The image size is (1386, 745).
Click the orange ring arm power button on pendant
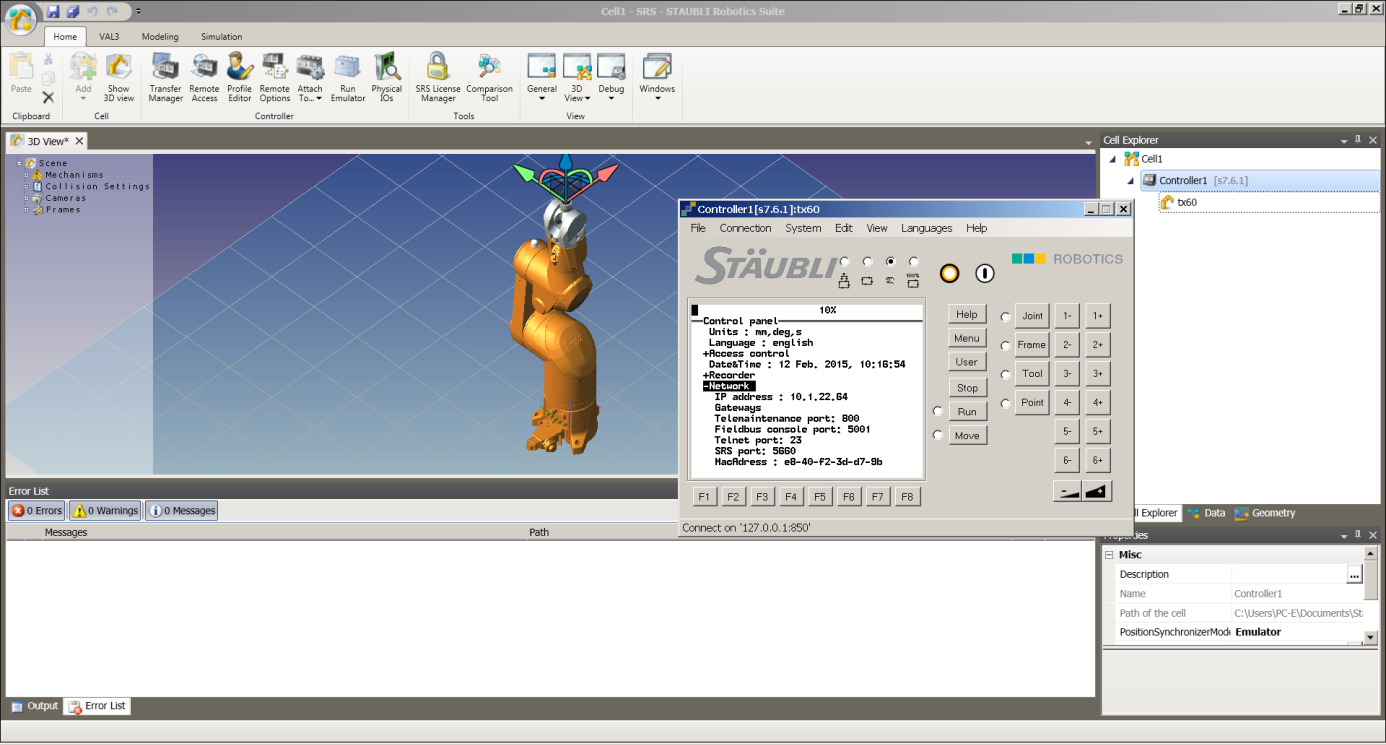click(949, 273)
